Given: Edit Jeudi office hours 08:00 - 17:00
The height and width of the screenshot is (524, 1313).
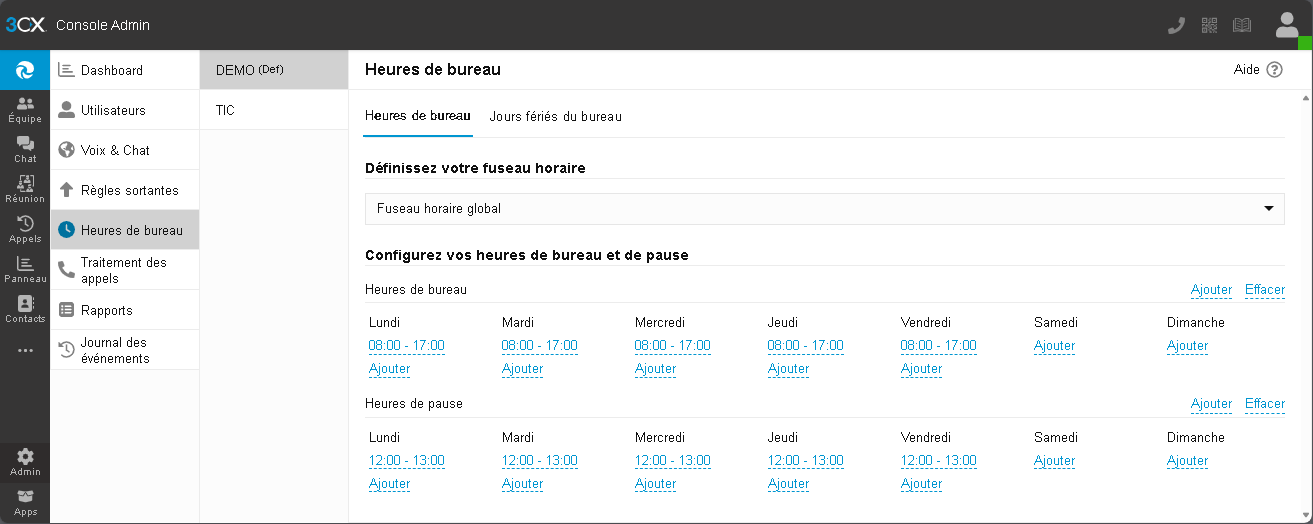Looking at the screenshot, I should (x=806, y=346).
